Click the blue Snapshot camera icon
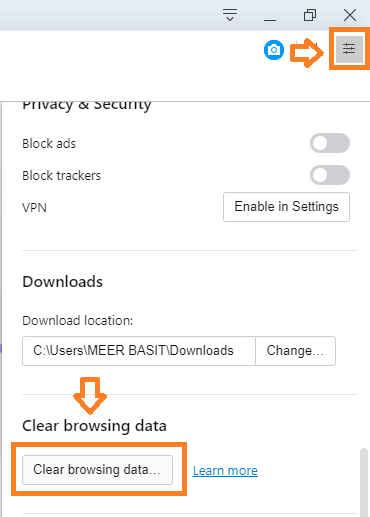The width and height of the screenshot is (370, 517). (x=274, y=50)
